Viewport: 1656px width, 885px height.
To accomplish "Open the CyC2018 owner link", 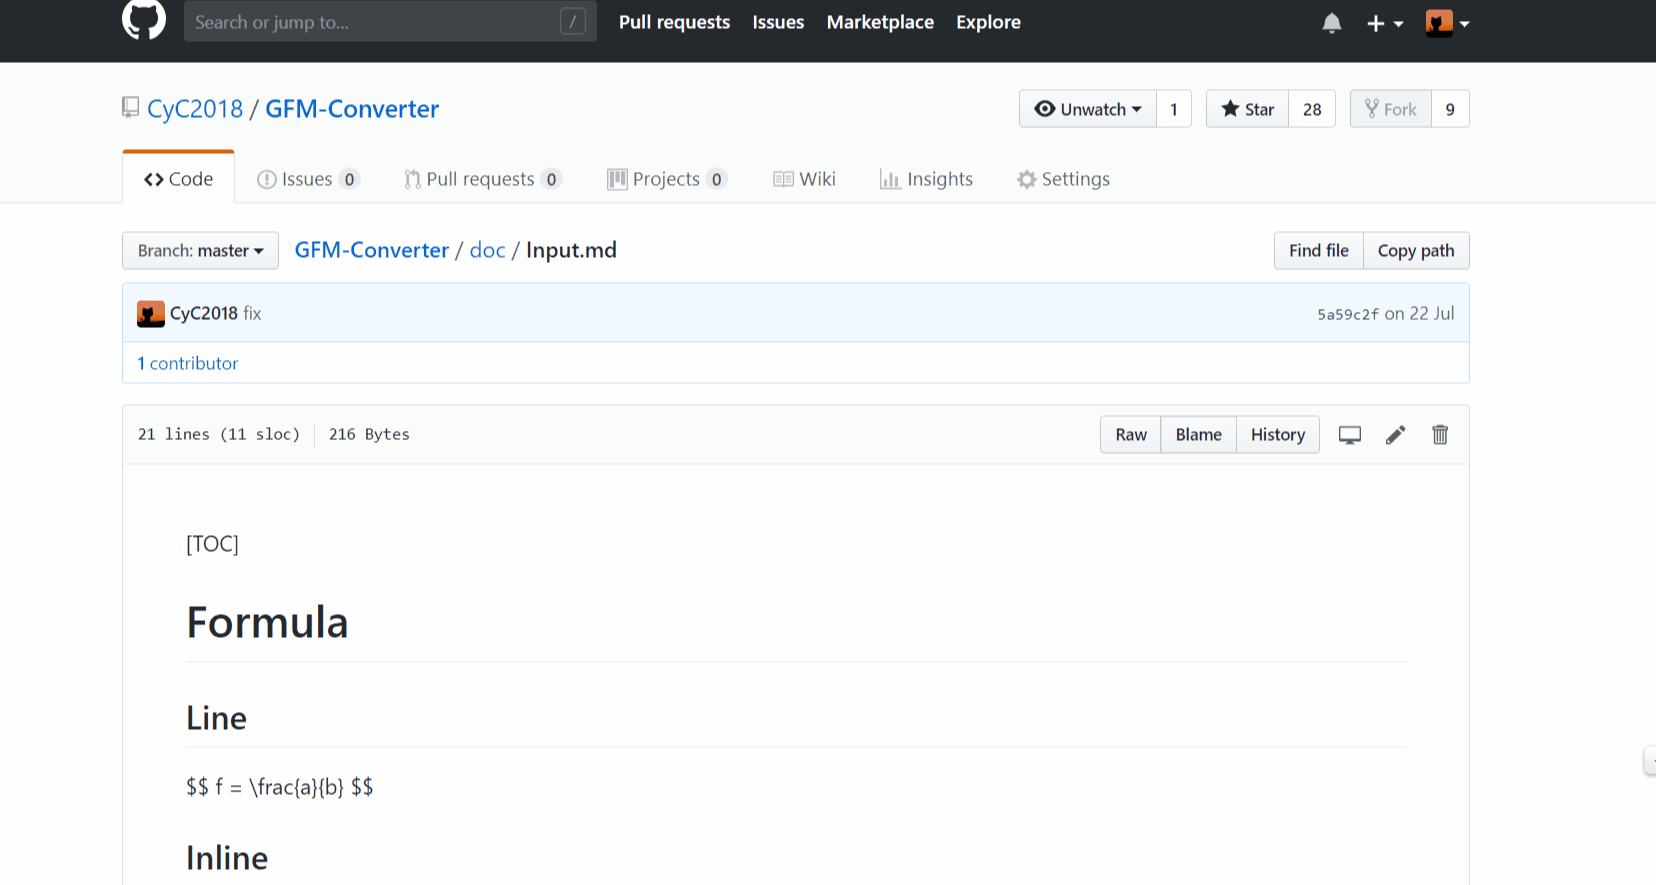I will 195,109.
